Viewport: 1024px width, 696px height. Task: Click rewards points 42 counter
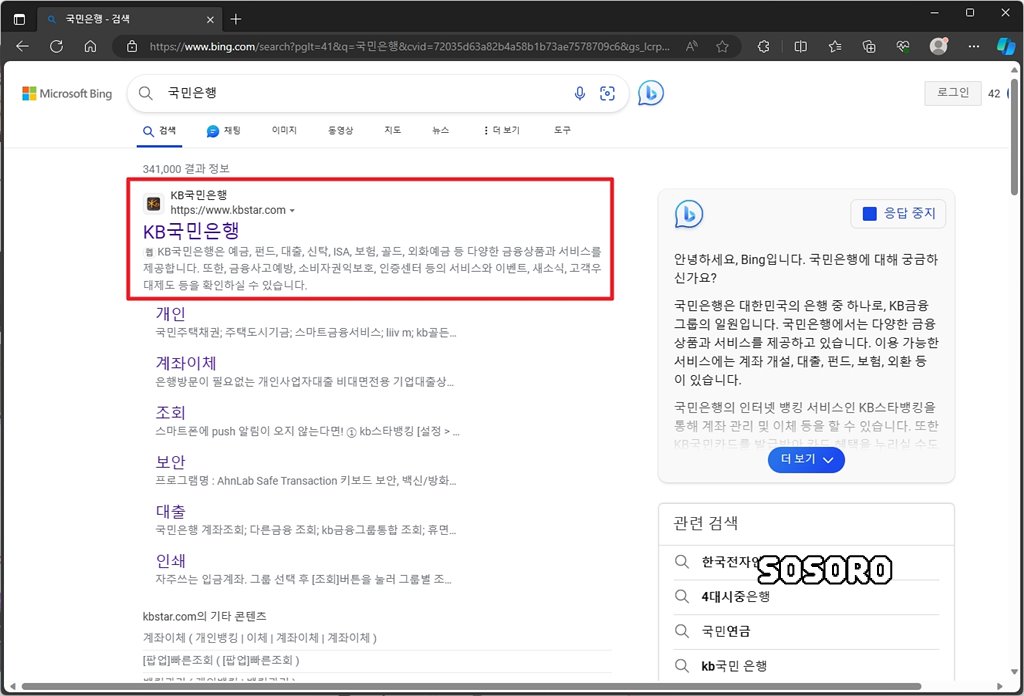pyautogui.click(x=994, y=93)
